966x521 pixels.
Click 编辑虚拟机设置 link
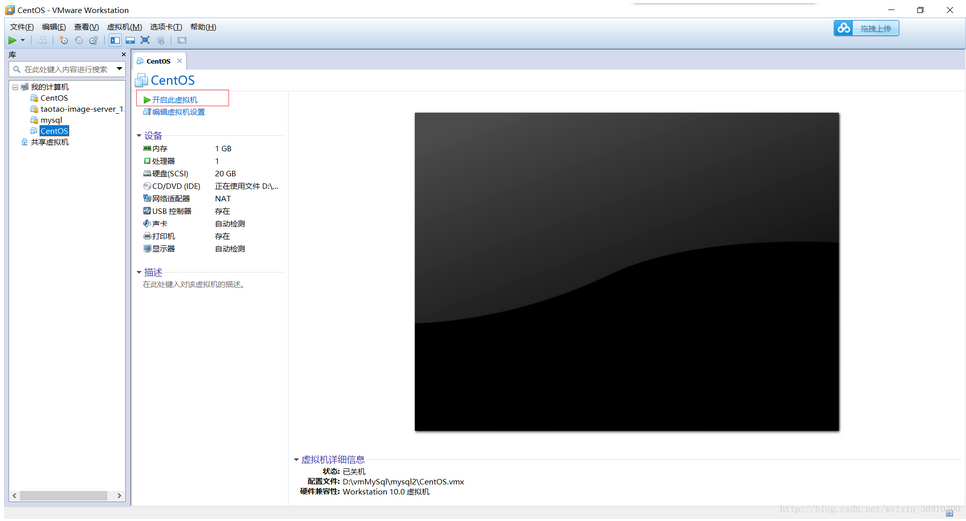pyautogui.click(x=178, y=112)
